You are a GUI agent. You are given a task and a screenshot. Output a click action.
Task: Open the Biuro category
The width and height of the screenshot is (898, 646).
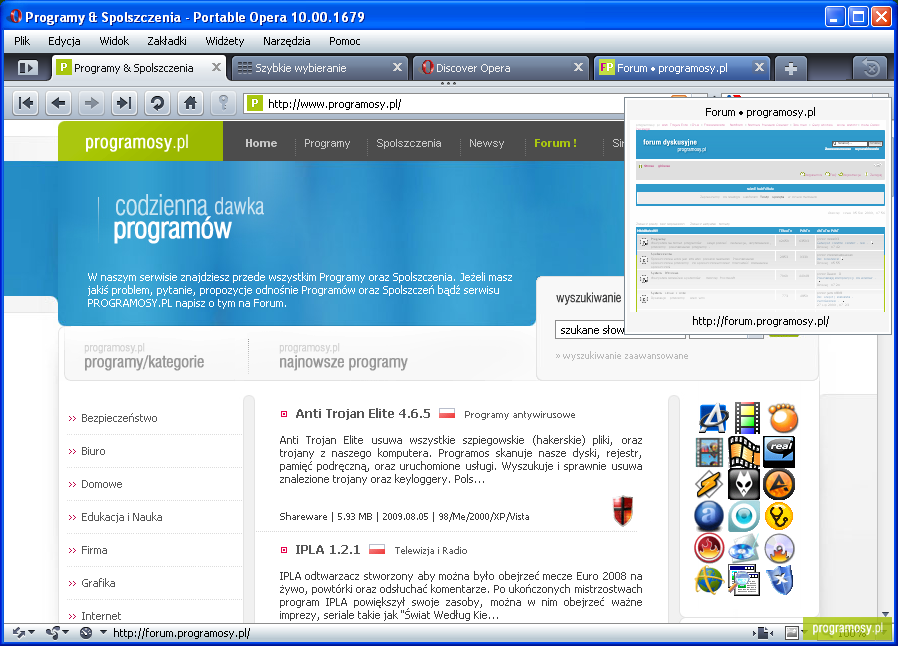pyautogui.click(x=93, y=451)
